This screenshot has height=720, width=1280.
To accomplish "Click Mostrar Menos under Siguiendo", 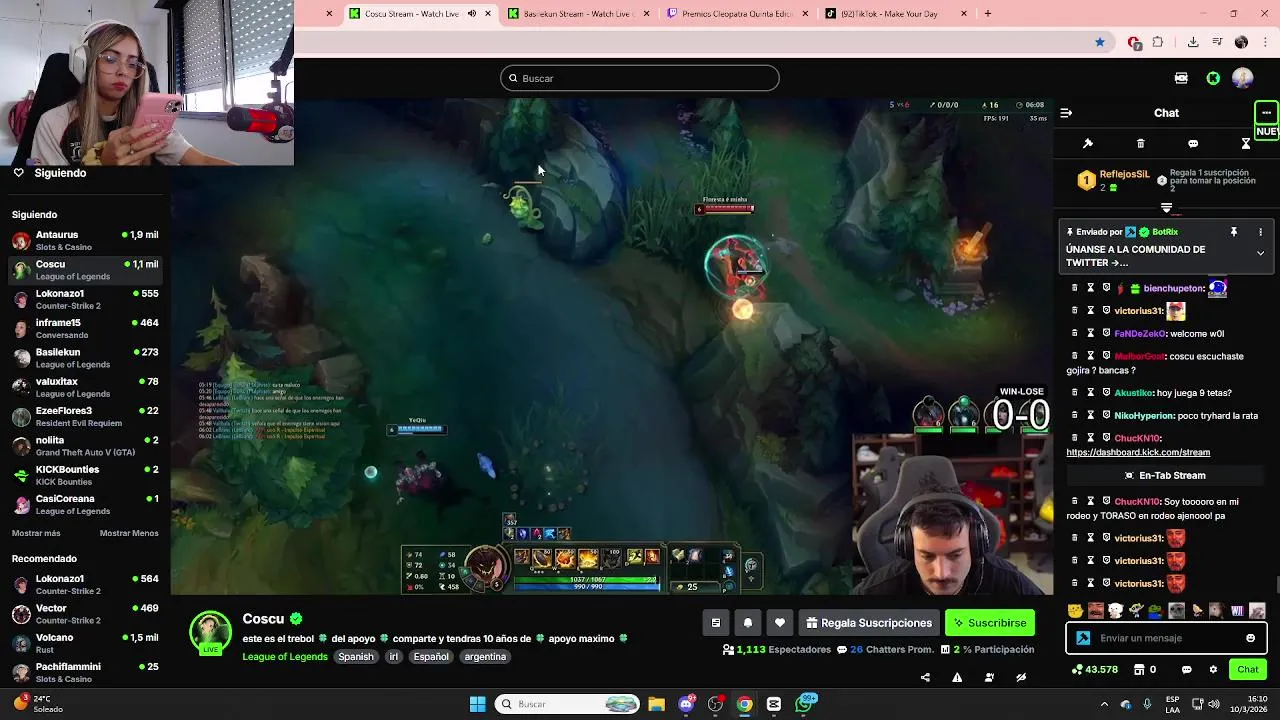I will click(129, 533).
